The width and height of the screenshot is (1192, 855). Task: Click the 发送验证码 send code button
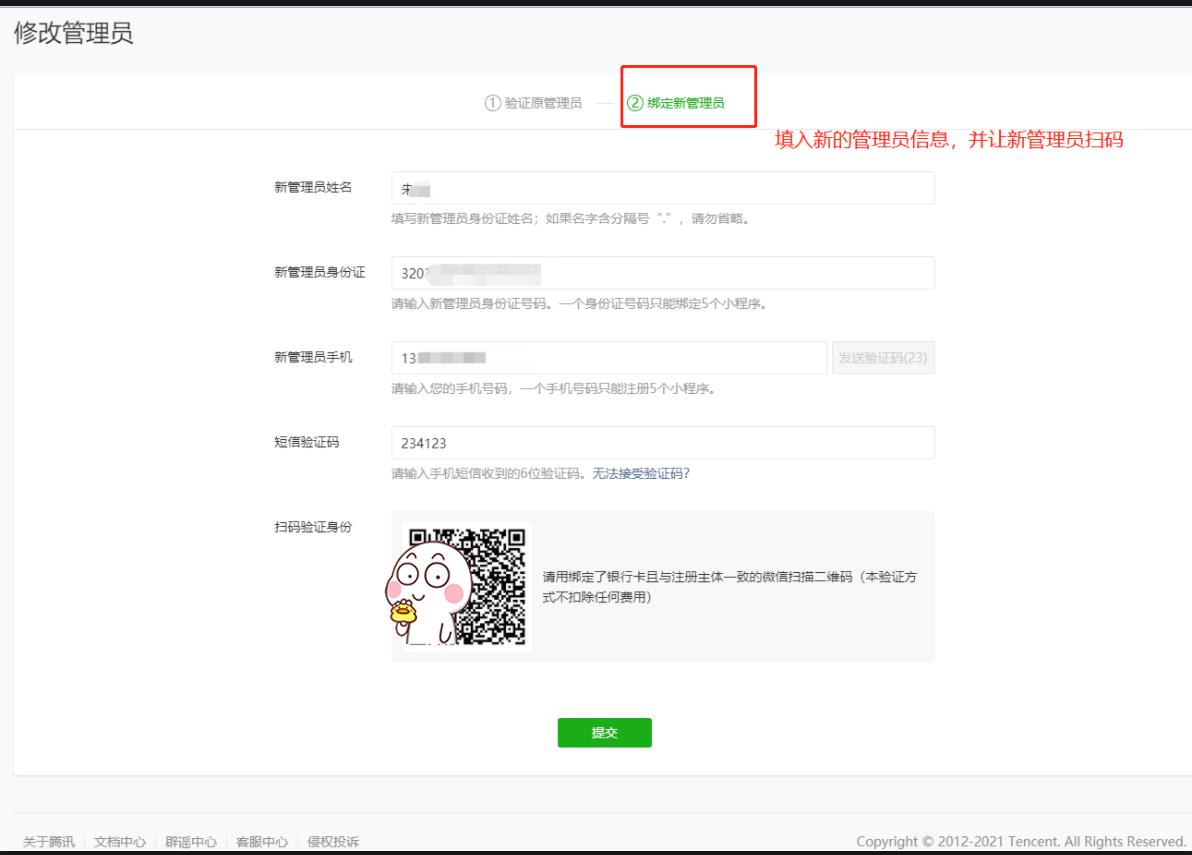pos(883,358)
